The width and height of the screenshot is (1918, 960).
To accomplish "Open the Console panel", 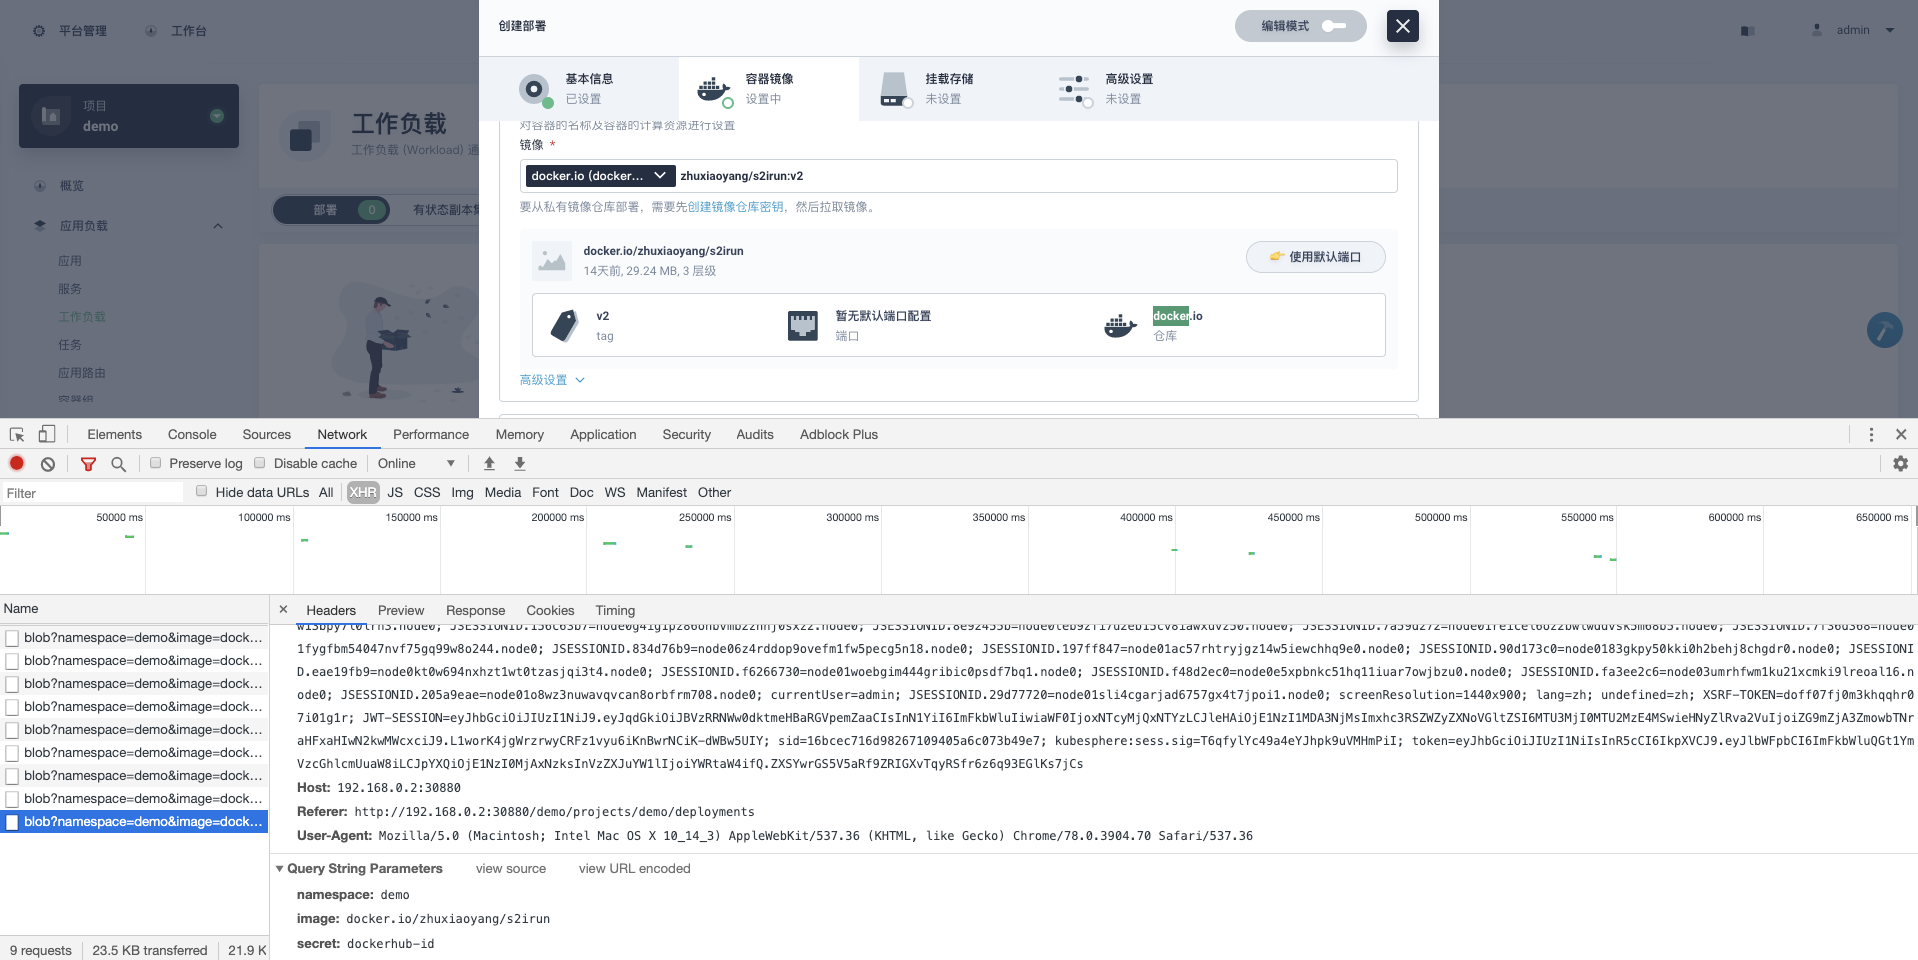I will 191,434.
